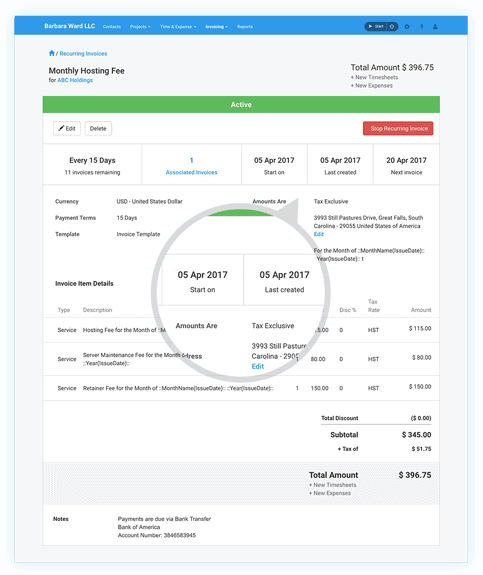Click the 150.00 unit price cell
Screen dimensions: 483x575
pos(319,388)
